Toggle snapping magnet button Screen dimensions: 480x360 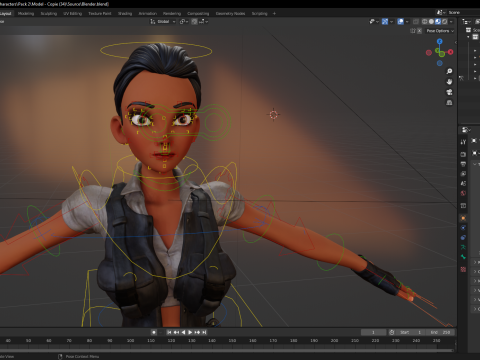pyautogui.click(x=194, y=21)
